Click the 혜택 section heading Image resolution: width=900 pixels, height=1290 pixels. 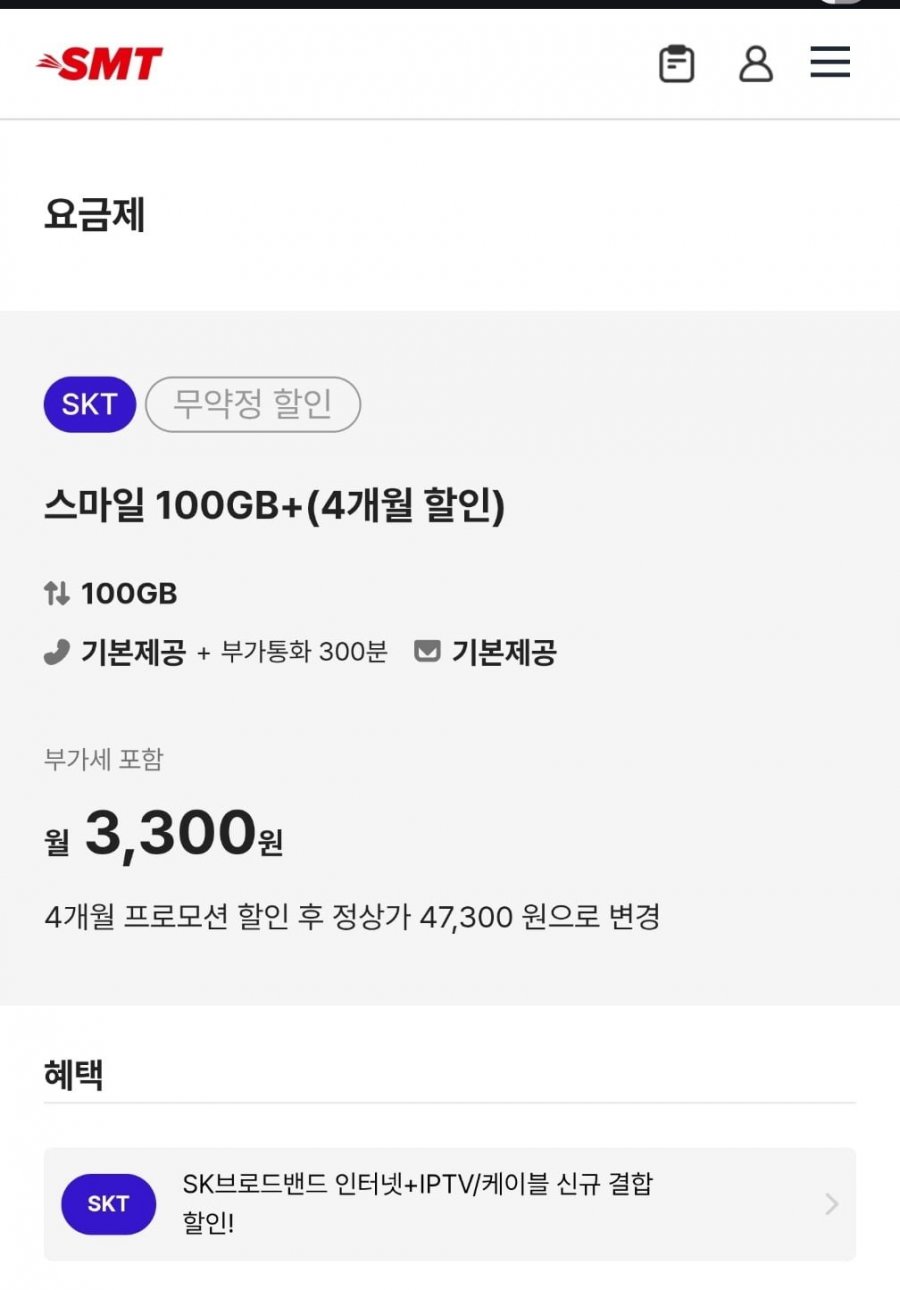coord(74,1075)
